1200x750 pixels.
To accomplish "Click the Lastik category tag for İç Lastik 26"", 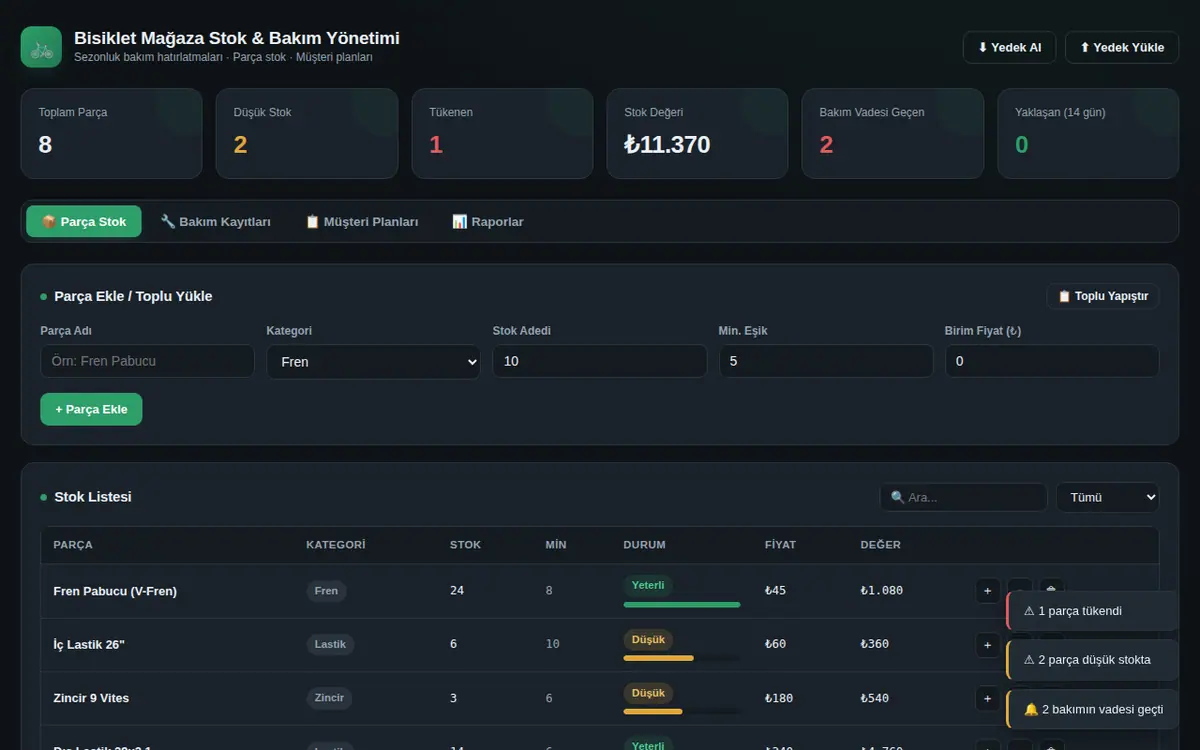I will pos(330,644).
